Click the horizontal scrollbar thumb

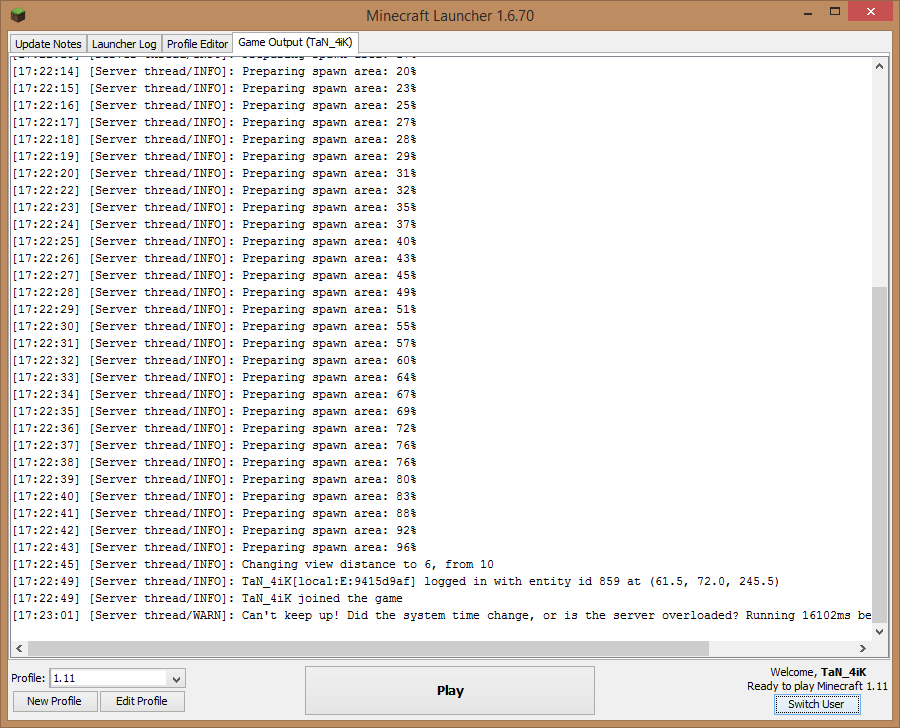368,648
